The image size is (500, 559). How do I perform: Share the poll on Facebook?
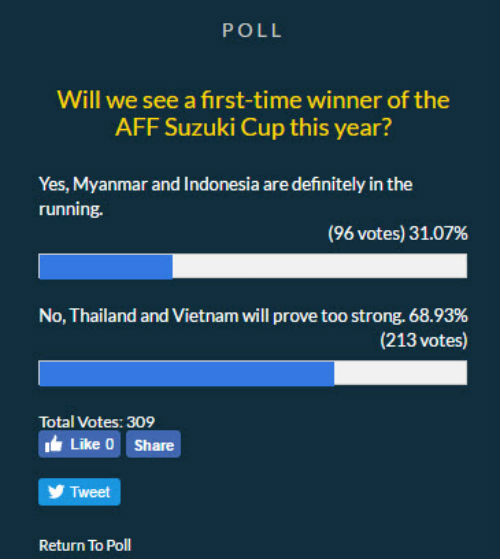(153, 444)
